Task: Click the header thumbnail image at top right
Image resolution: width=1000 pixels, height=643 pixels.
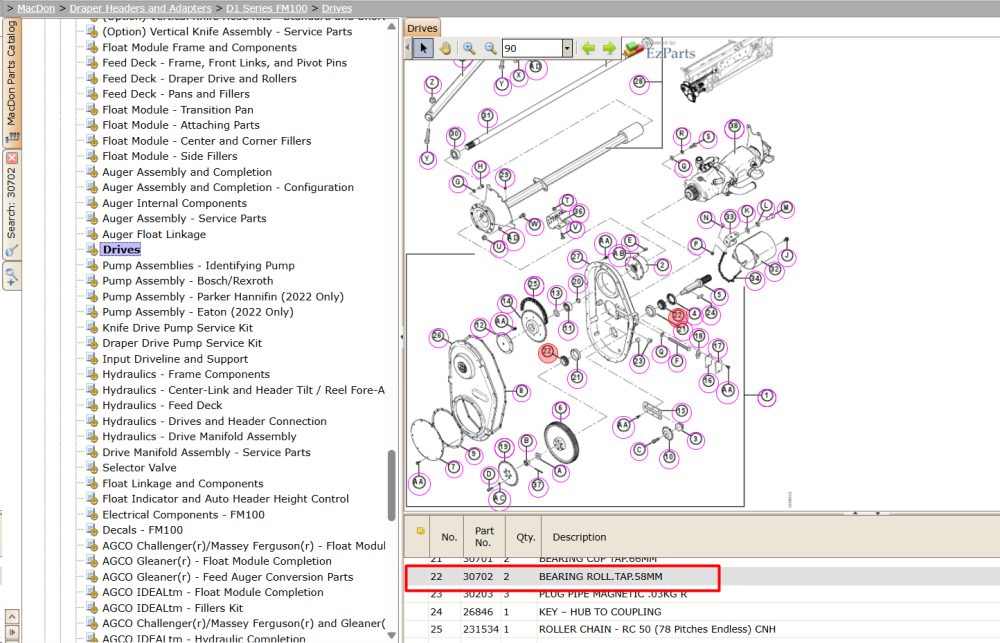Action: [726, 70]
